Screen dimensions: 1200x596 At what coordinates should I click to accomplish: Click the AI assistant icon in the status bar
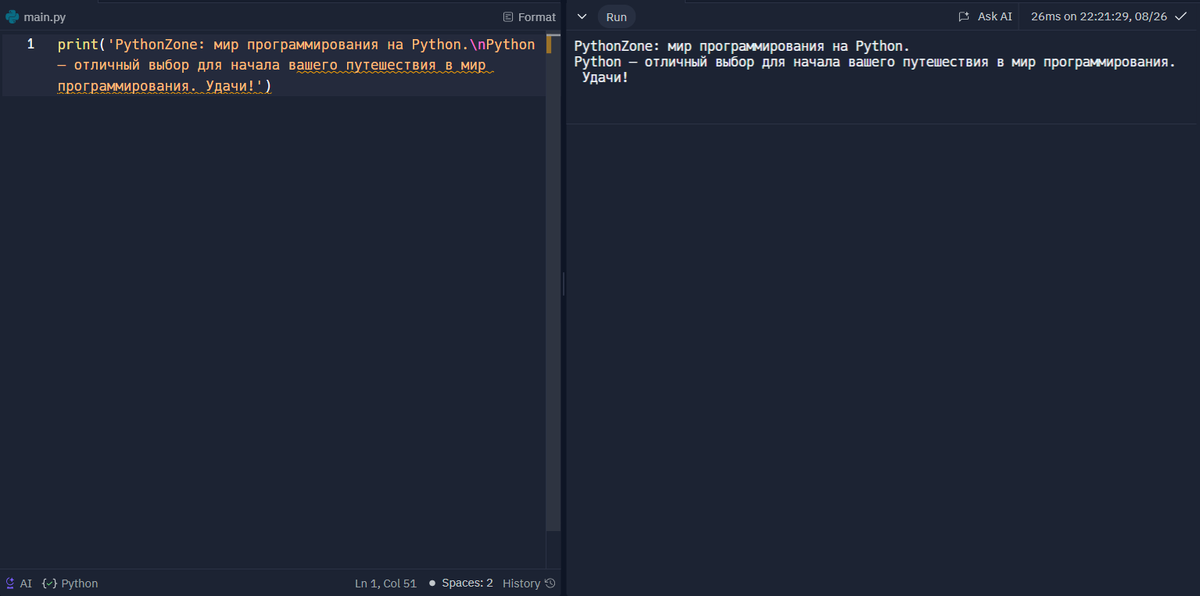pos(10,583)
